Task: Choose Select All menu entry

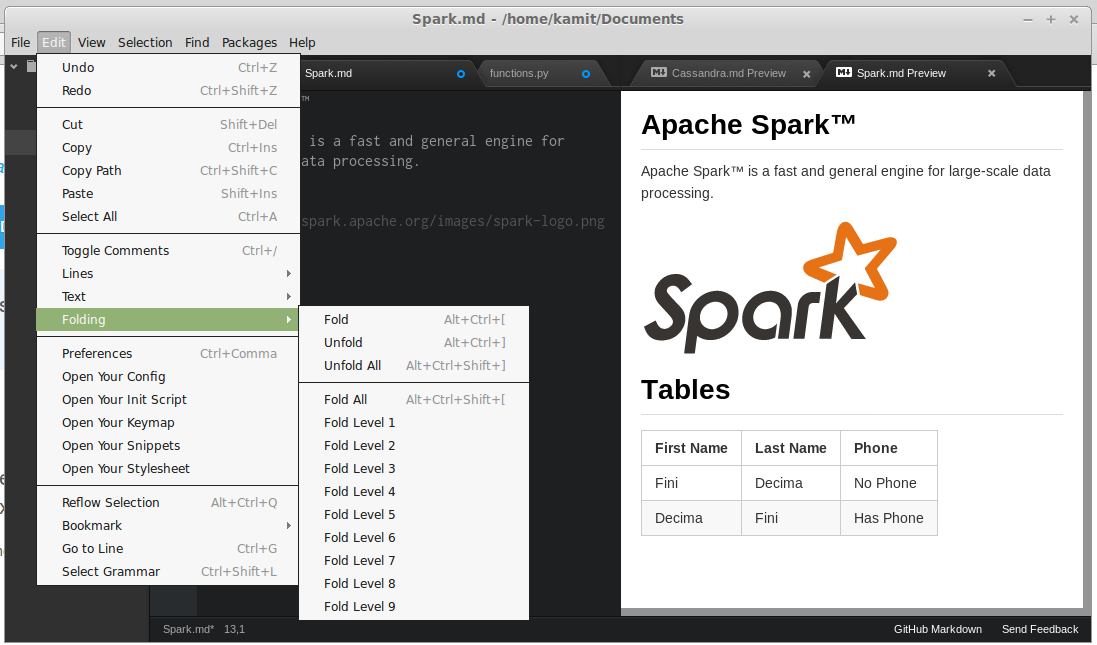Action: point(168,217)
